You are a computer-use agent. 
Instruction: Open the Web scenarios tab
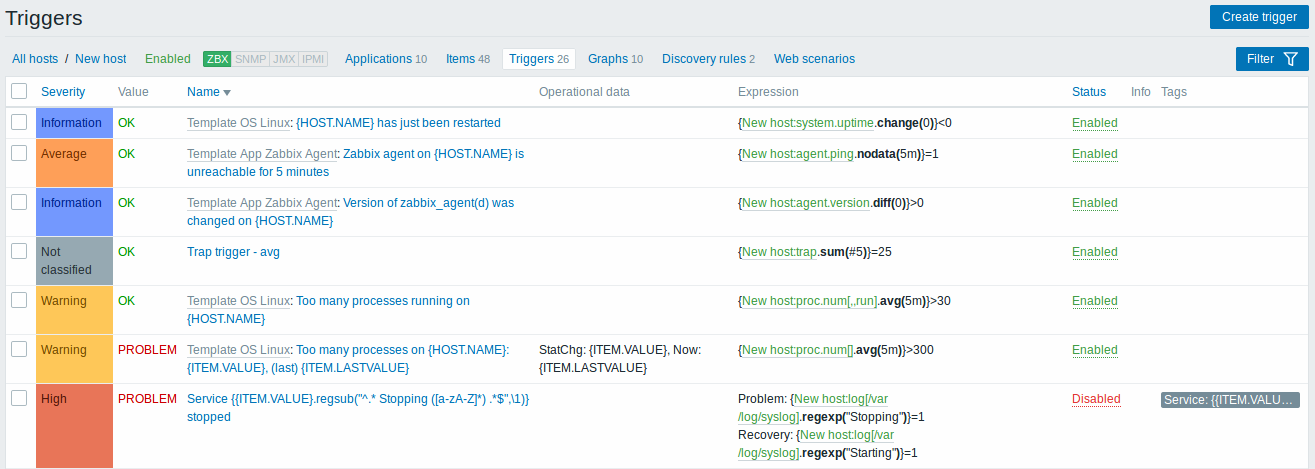coord(814,59)
